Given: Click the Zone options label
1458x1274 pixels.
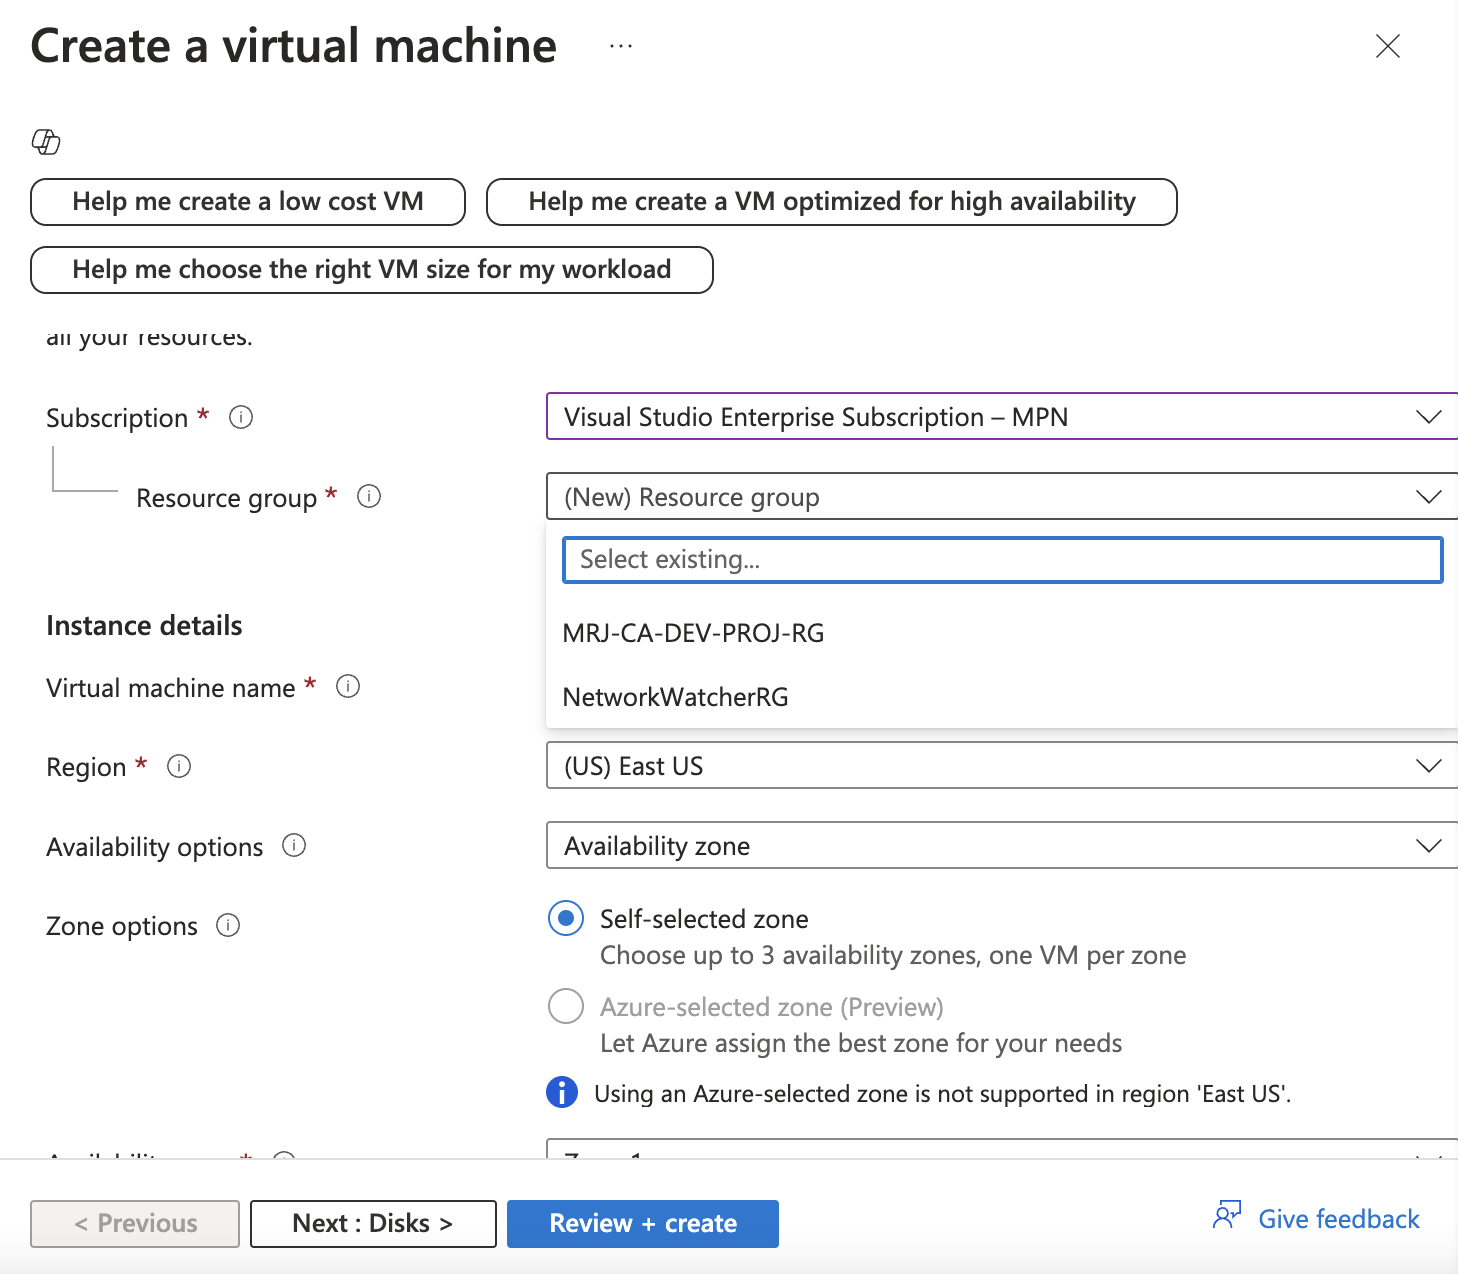Looking at the screenshot, I should coord(122,926).
